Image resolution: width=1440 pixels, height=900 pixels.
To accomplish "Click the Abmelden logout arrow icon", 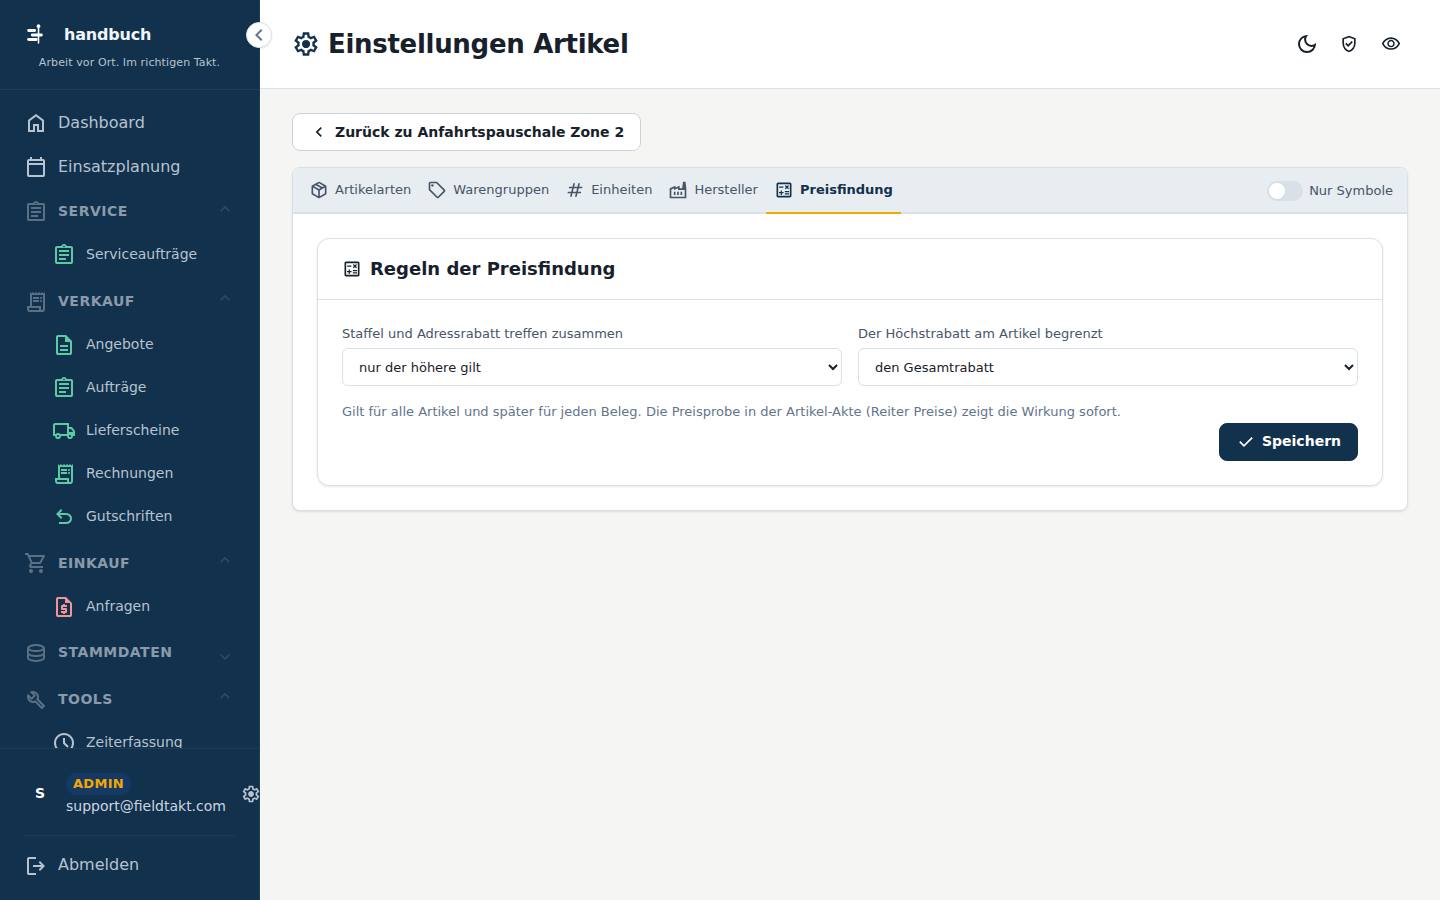I will pos(36,865).
